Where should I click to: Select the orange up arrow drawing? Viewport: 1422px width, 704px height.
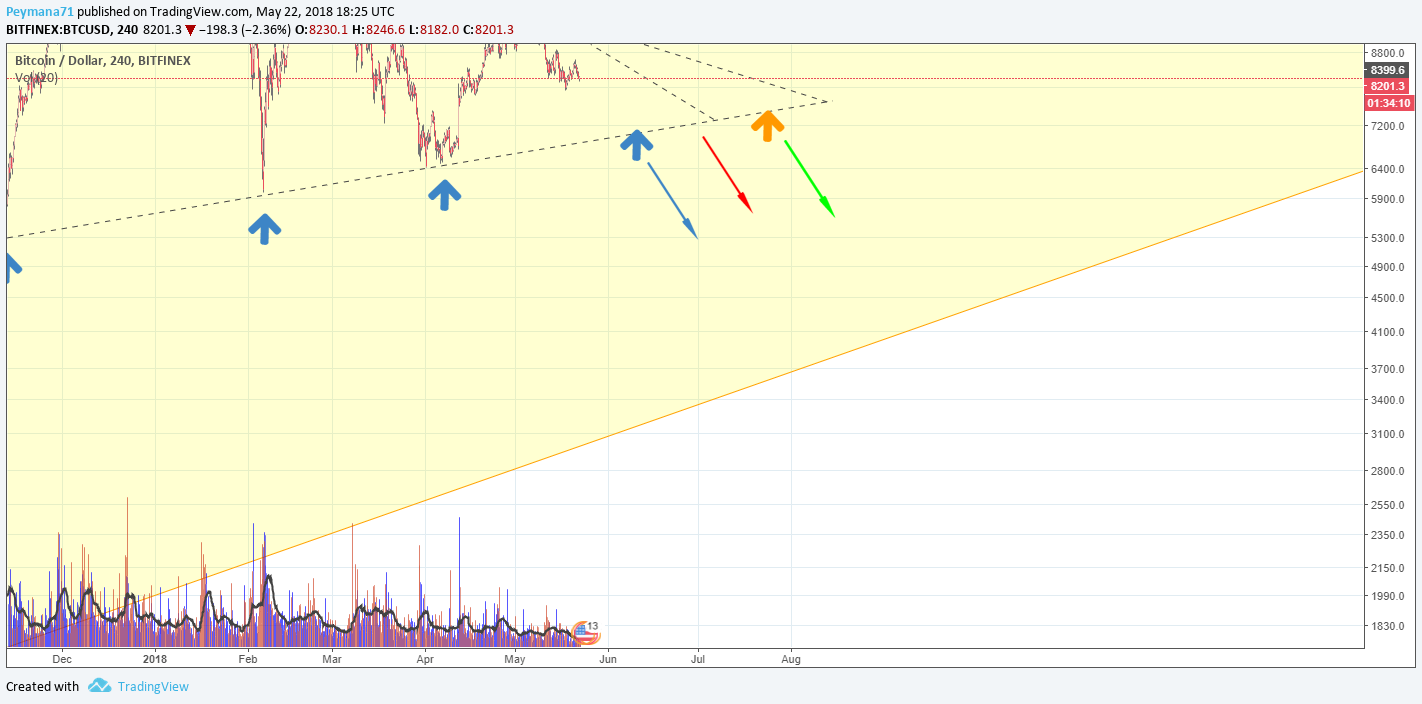767,125
